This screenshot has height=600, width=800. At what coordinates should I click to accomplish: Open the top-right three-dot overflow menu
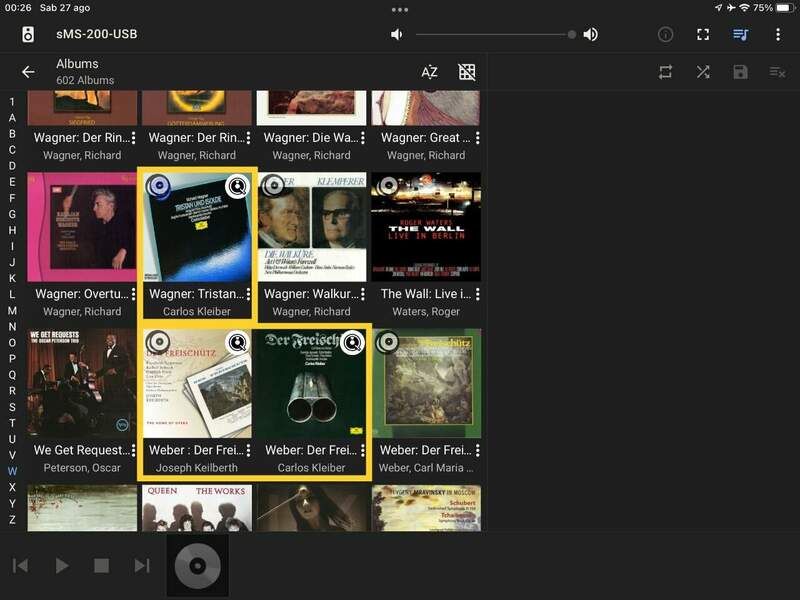pyautogui.click(x=778, y=34)
